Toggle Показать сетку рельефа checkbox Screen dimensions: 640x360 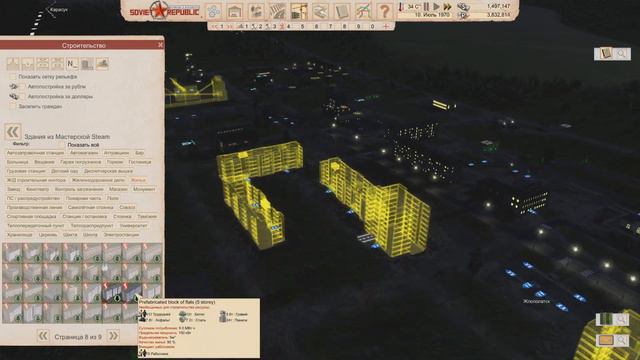point(13,76)
